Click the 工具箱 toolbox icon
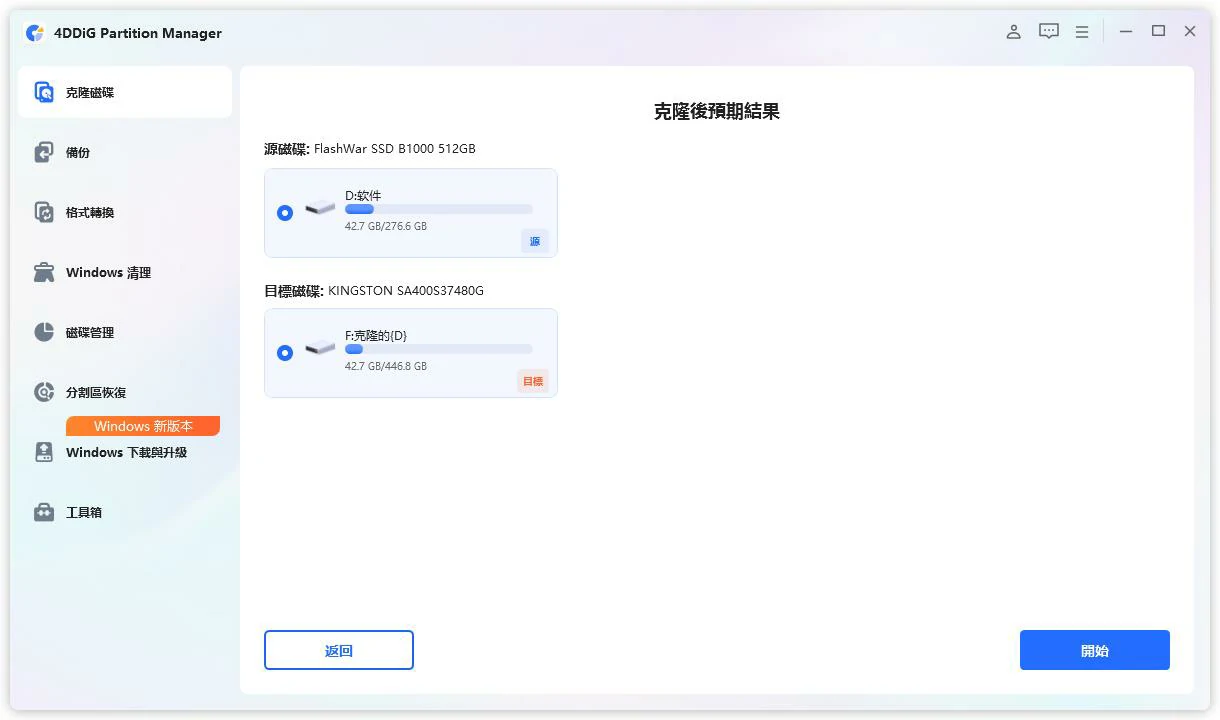Viewport: 1220px width, 720px height. [44, 512]
